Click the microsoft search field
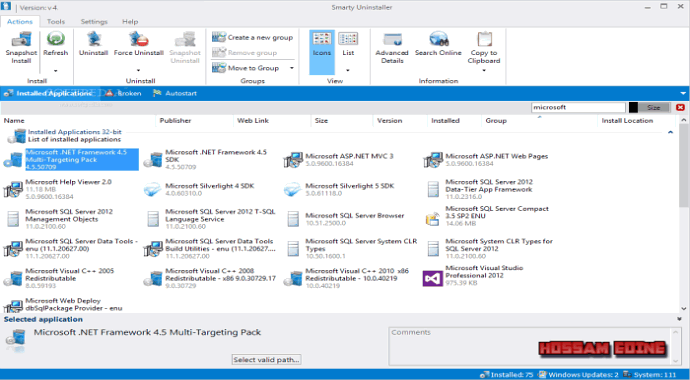Image resolution: width=690 pixels, height=380 pixels. click(578, 107)
